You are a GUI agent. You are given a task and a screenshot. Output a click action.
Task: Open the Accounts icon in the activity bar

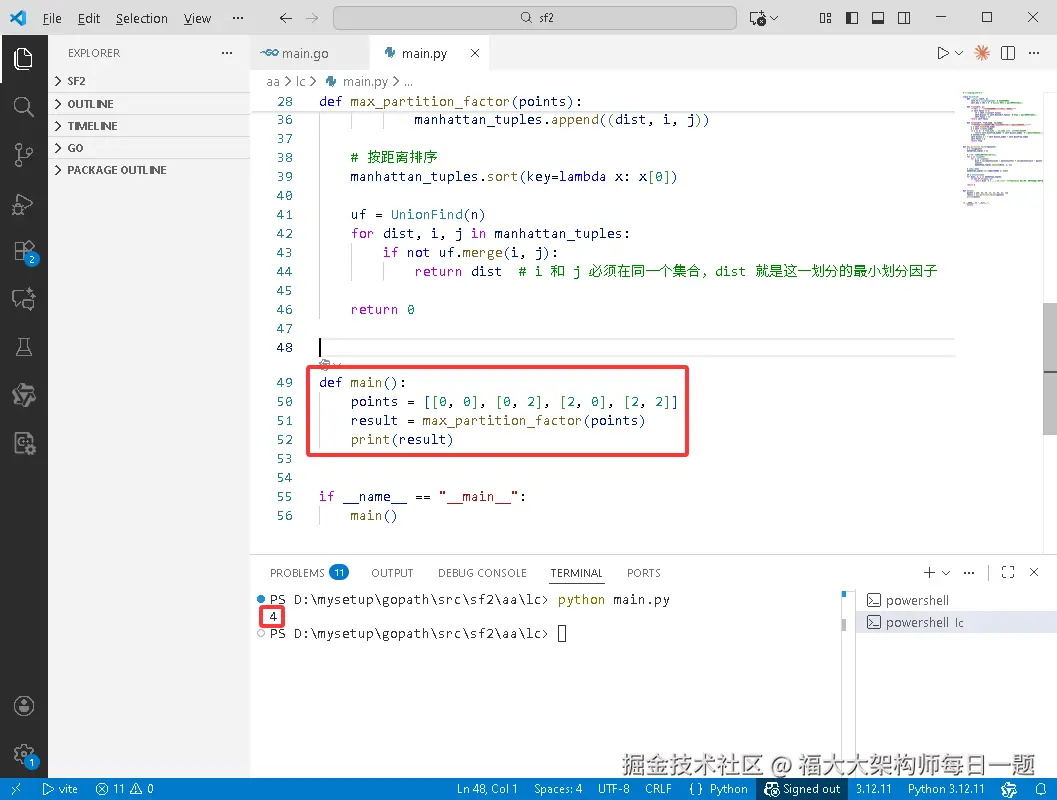point(24,706)
